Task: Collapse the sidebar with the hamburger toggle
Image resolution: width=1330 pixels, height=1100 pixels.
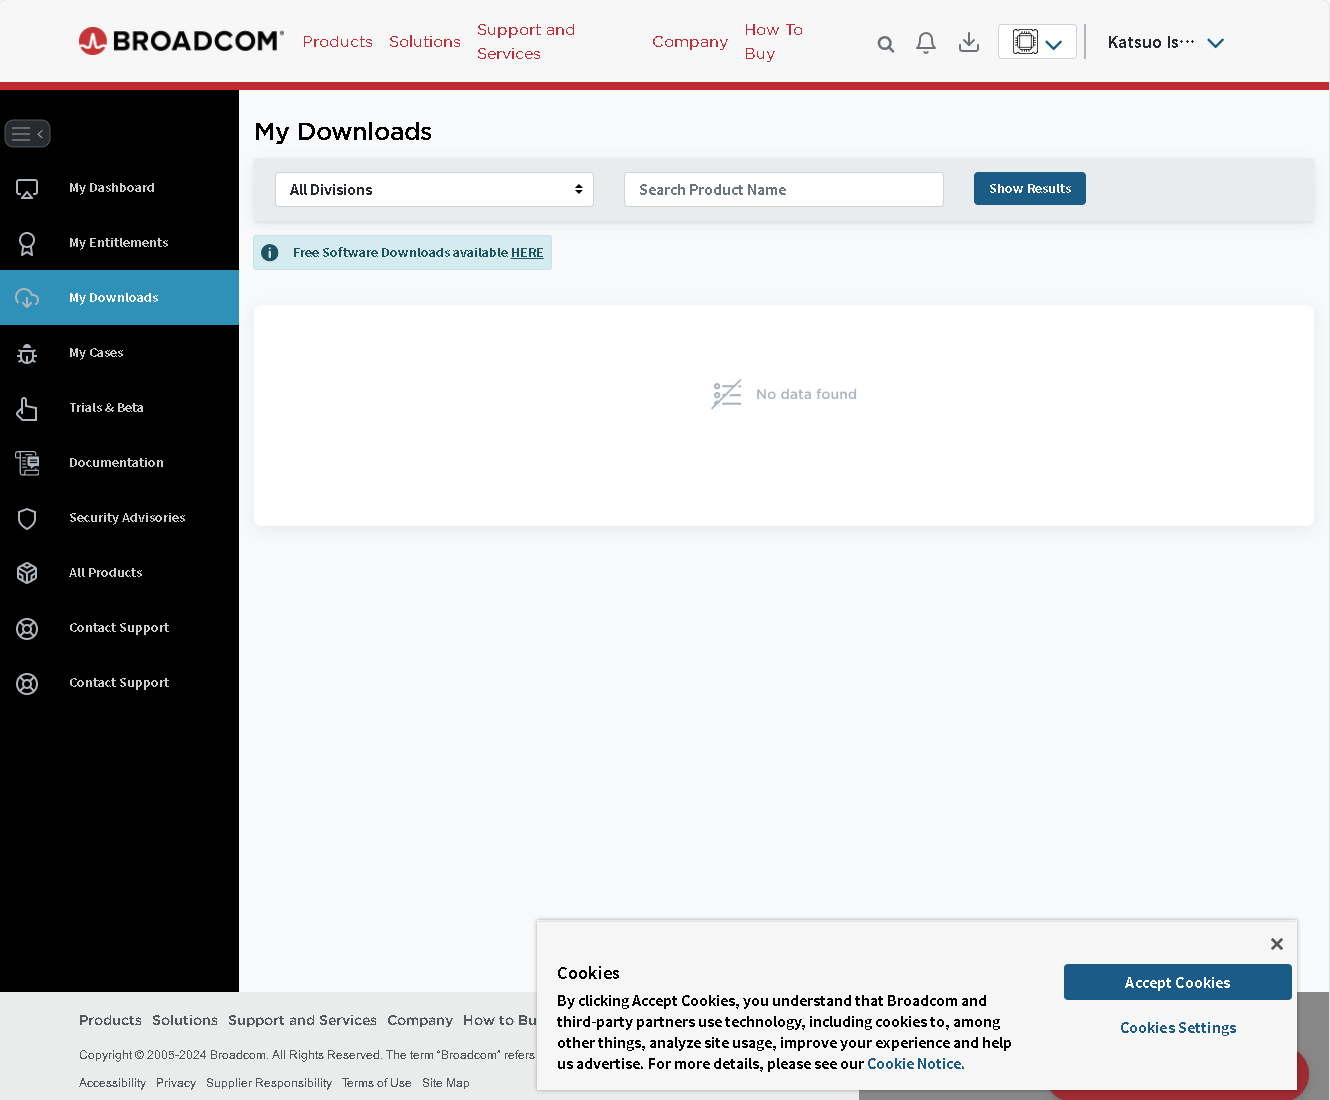Action: [28, 133]
